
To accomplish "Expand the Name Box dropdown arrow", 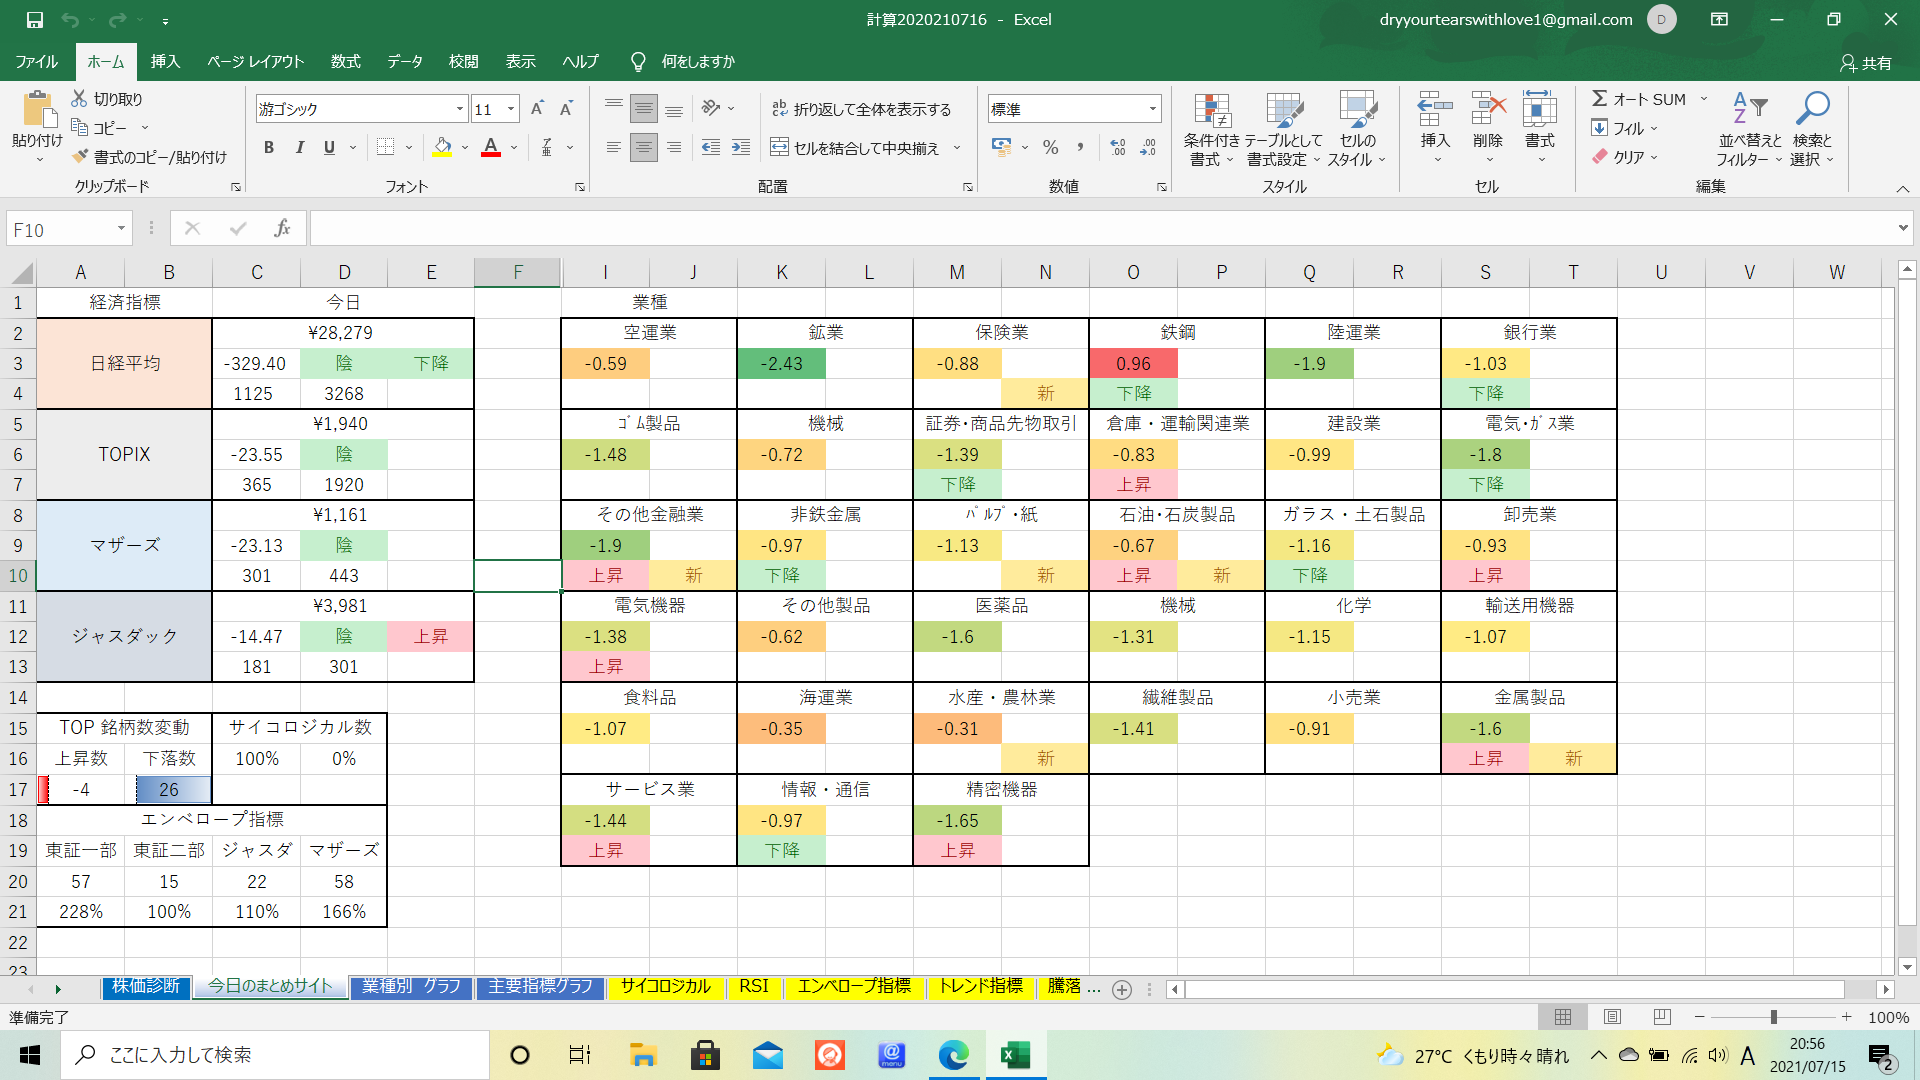I will coord(121,229).
